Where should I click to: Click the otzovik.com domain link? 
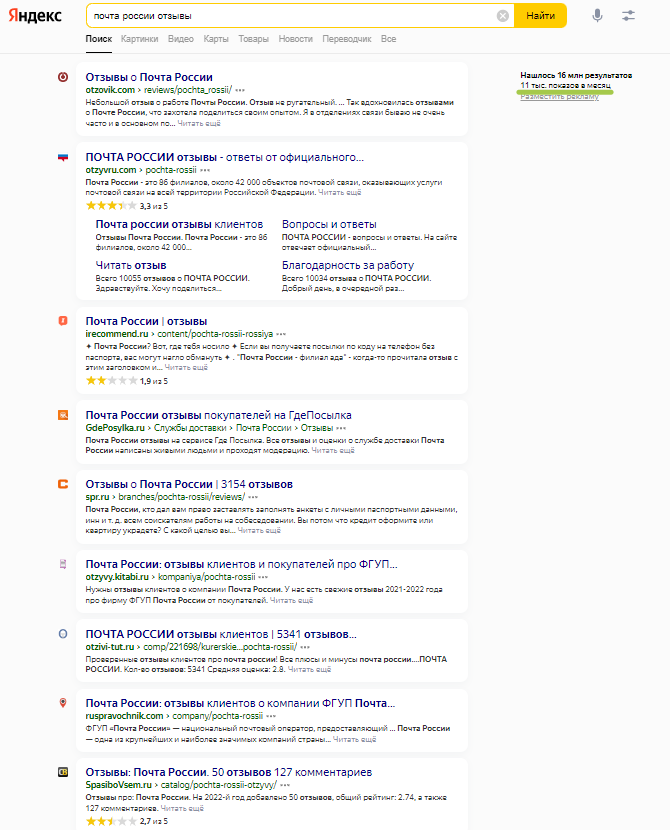[110, 90]
